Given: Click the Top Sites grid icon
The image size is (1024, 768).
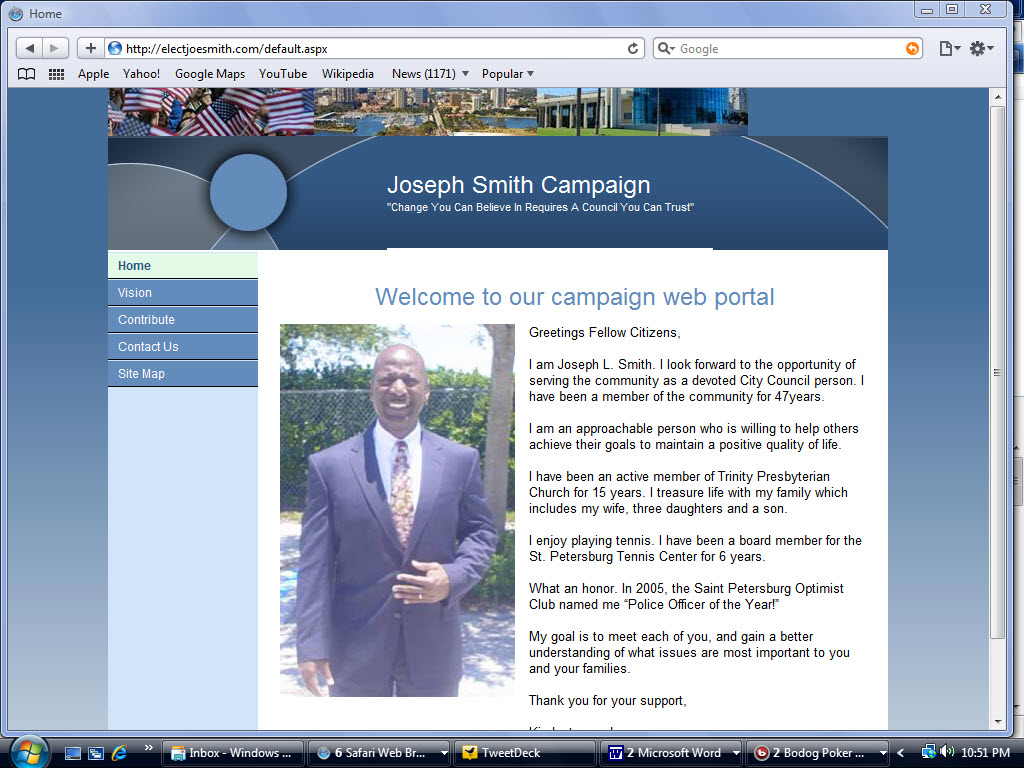Looking at the screenshot, I should tap(56, 73).
